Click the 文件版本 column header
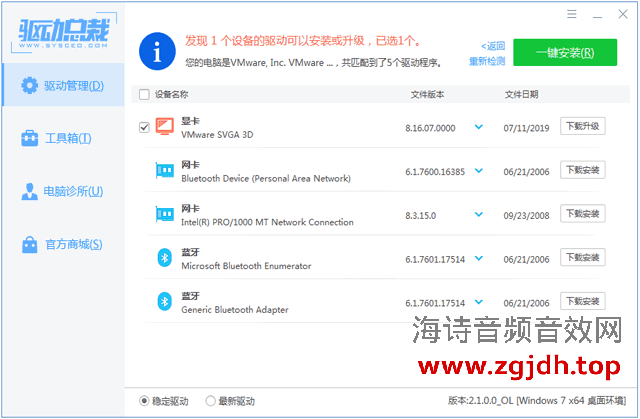 (427, 95)
